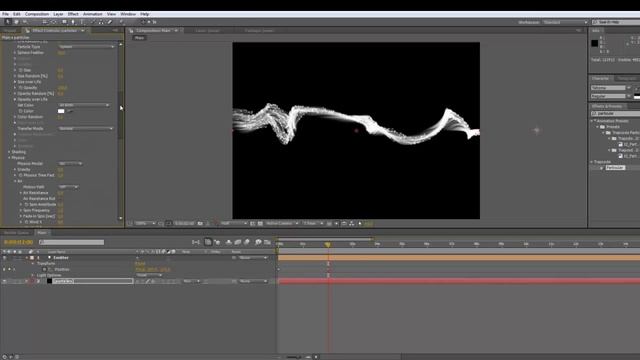The height and width of the screenshot is (360, 640).
Task: Click the Always Preview This View icon
Action: pos(129,224)
